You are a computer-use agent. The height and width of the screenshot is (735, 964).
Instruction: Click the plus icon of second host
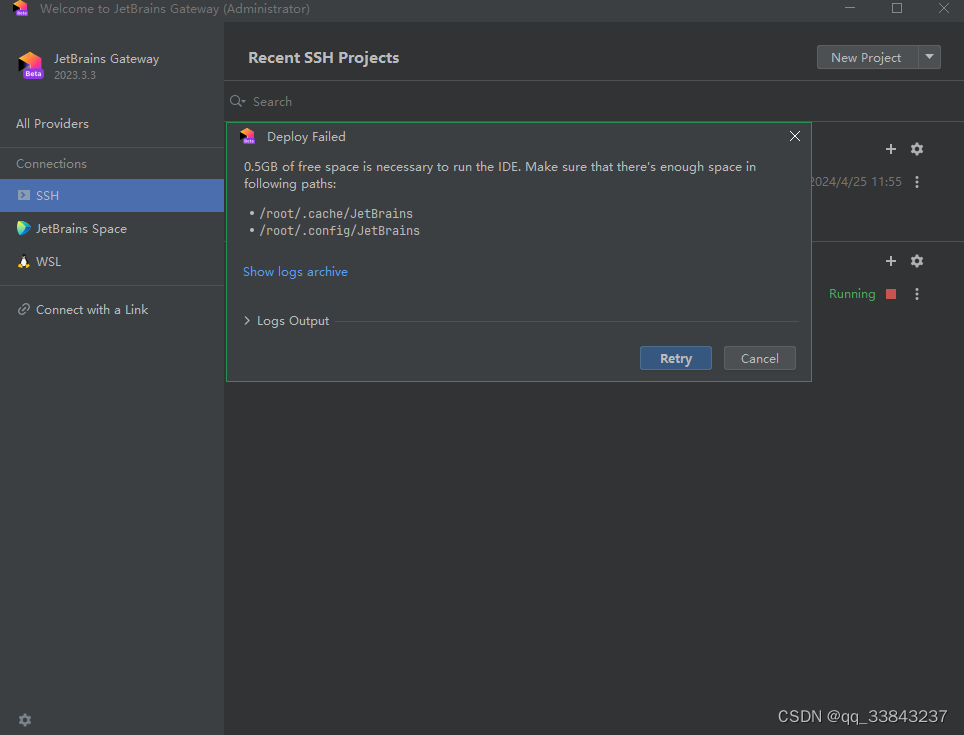(890, 261)
